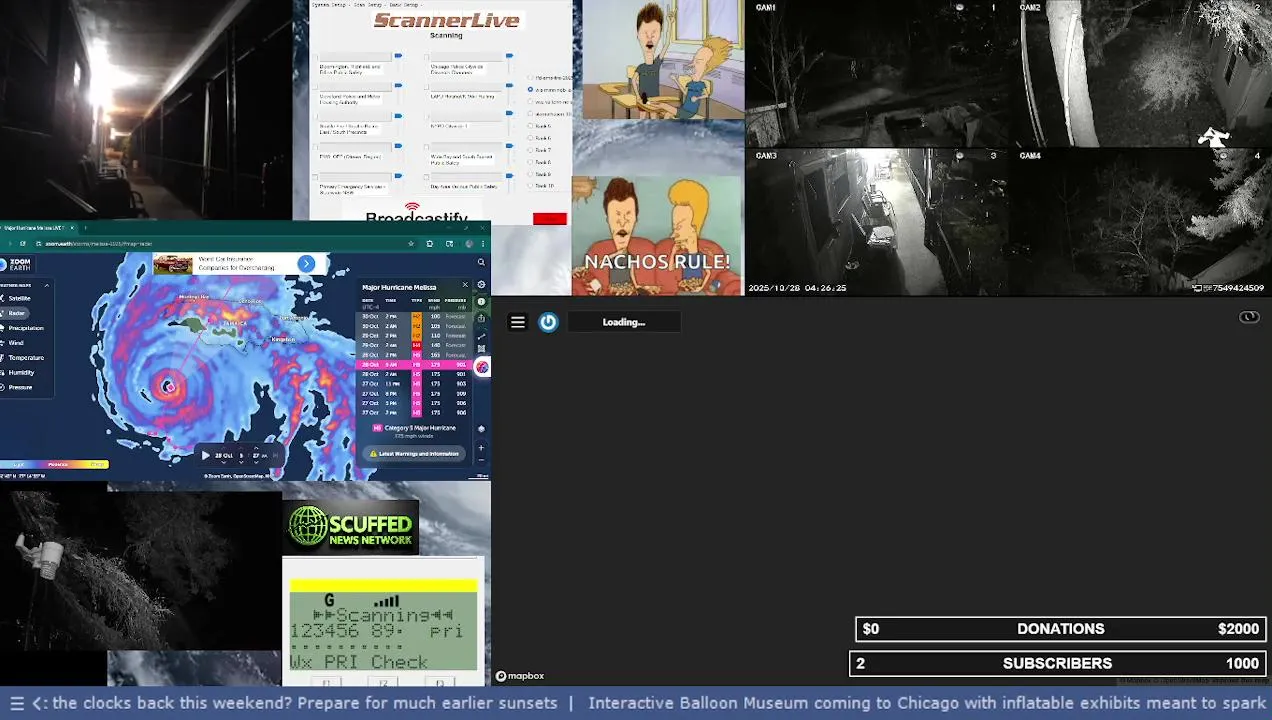The image size is (1272, 720).
Task: Click the Nachos Rule cartoon image
Action: click(658, 236)
